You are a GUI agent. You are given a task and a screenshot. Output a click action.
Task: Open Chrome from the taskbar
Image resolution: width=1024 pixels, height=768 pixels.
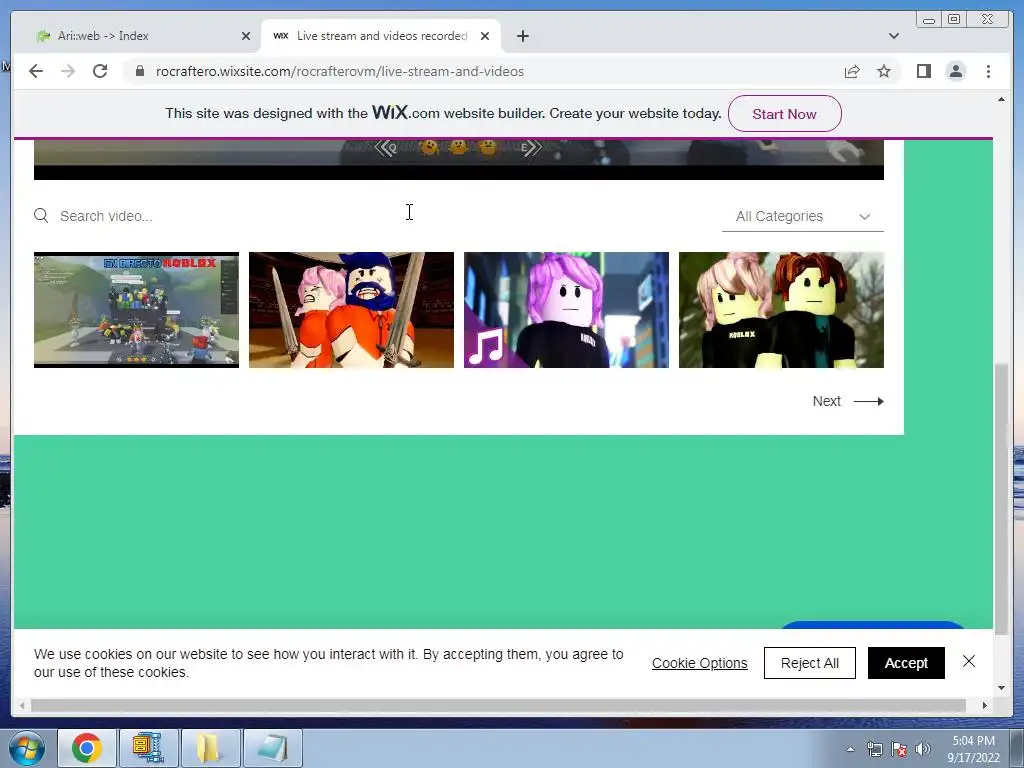coord(87,748)
